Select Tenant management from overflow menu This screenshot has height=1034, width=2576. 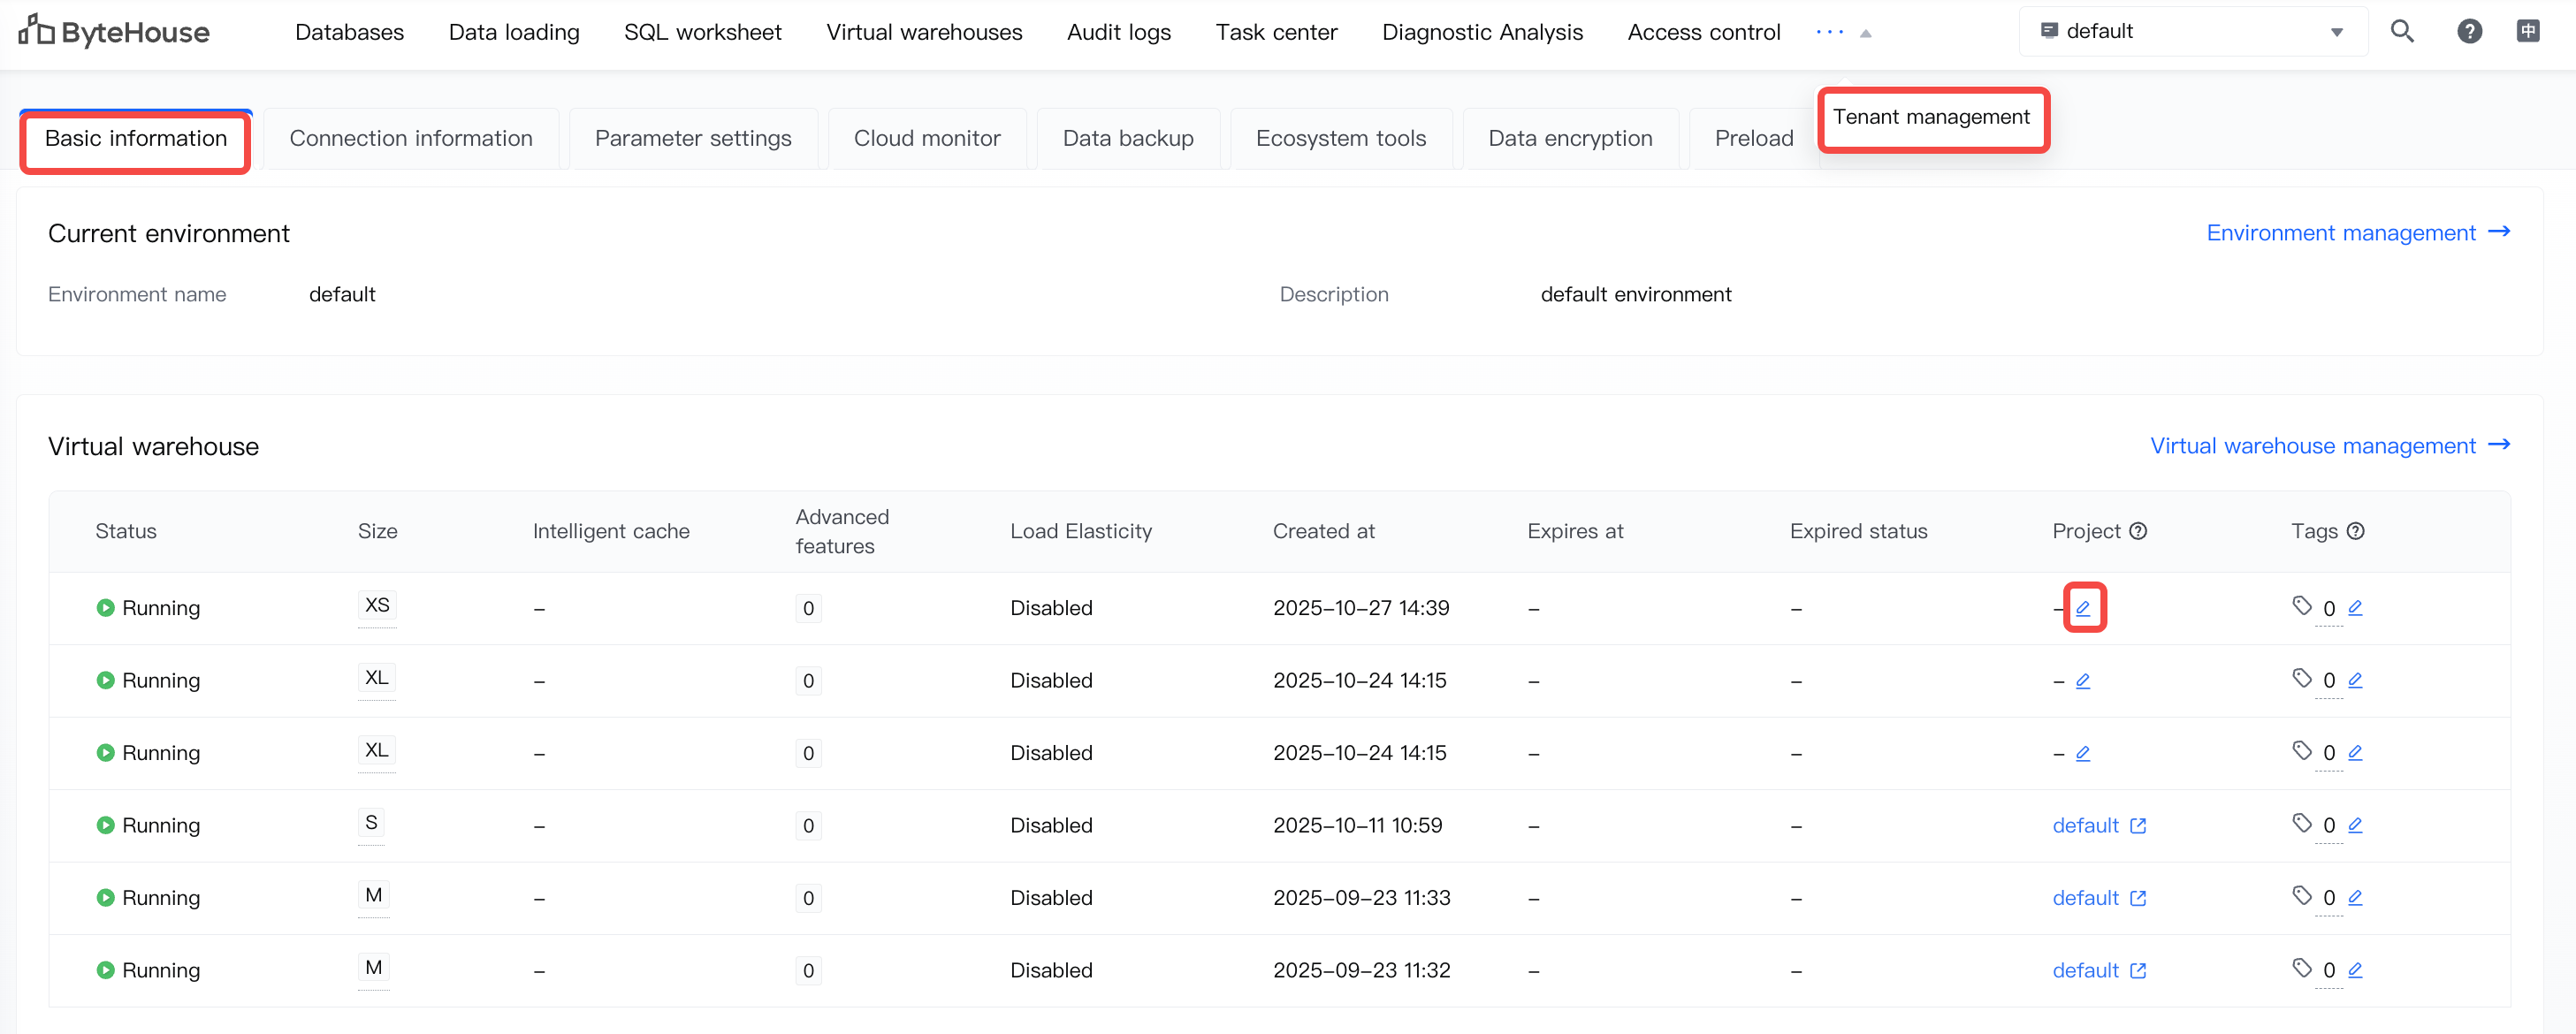tap(1931, 117)
